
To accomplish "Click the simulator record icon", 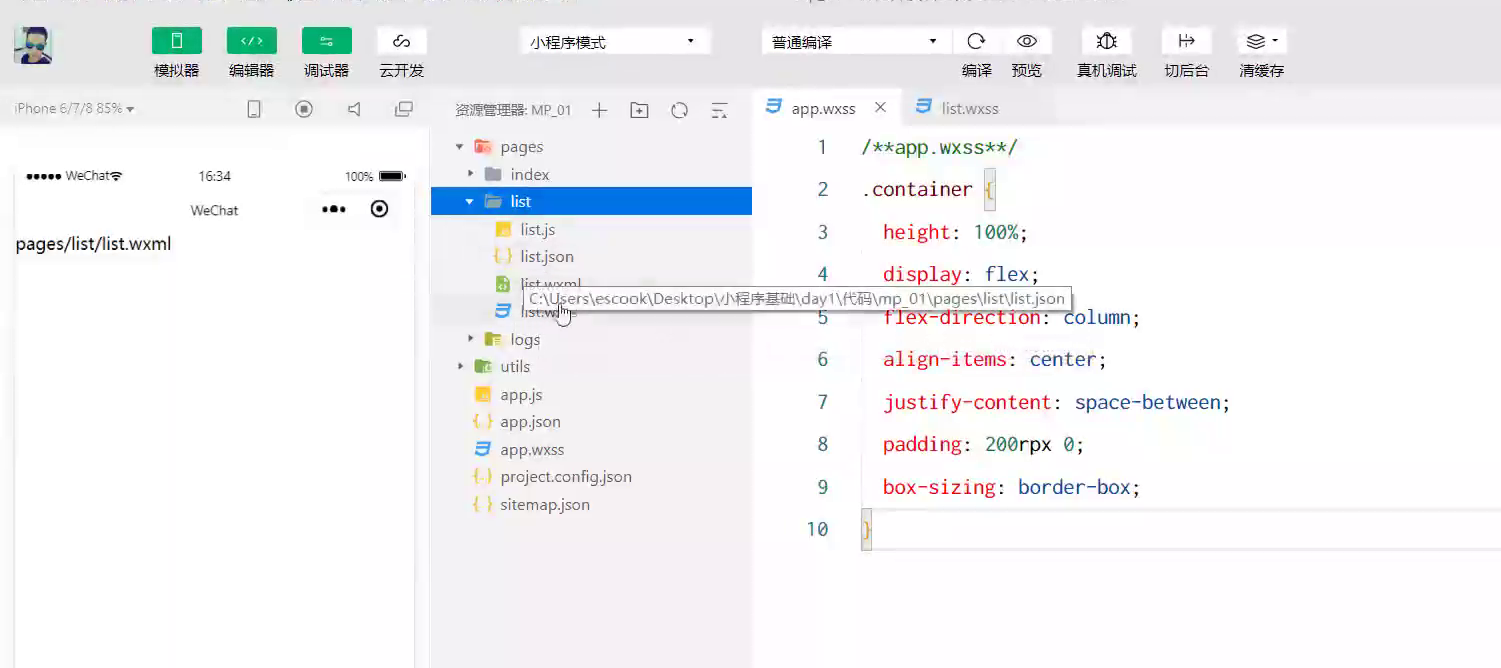I will (304, 109).
